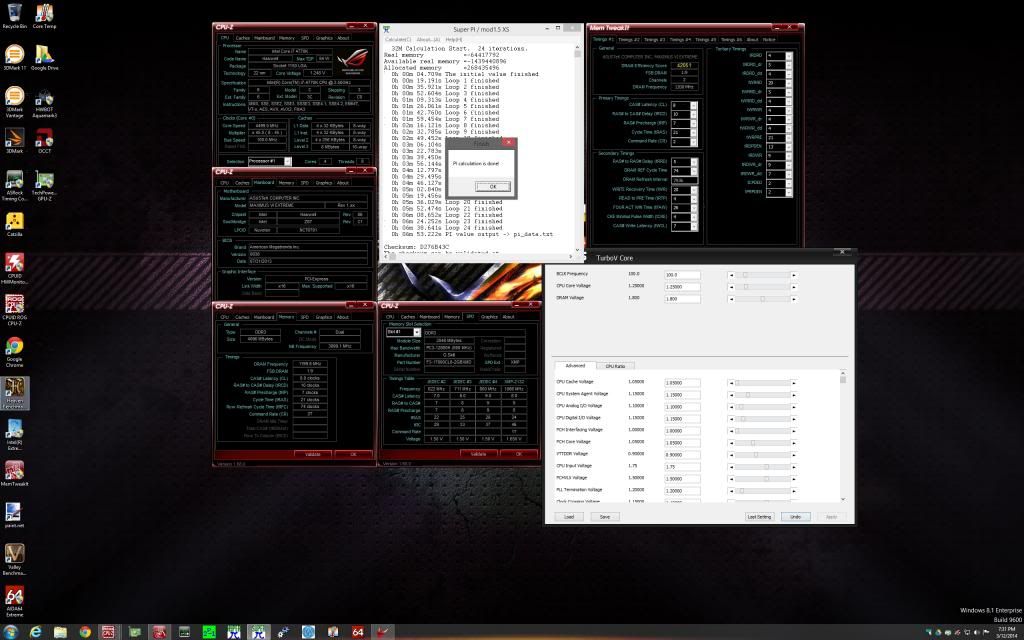Click the DRAM Voltage slider in TurboV

pyautogui.click(x=762, y=298)
